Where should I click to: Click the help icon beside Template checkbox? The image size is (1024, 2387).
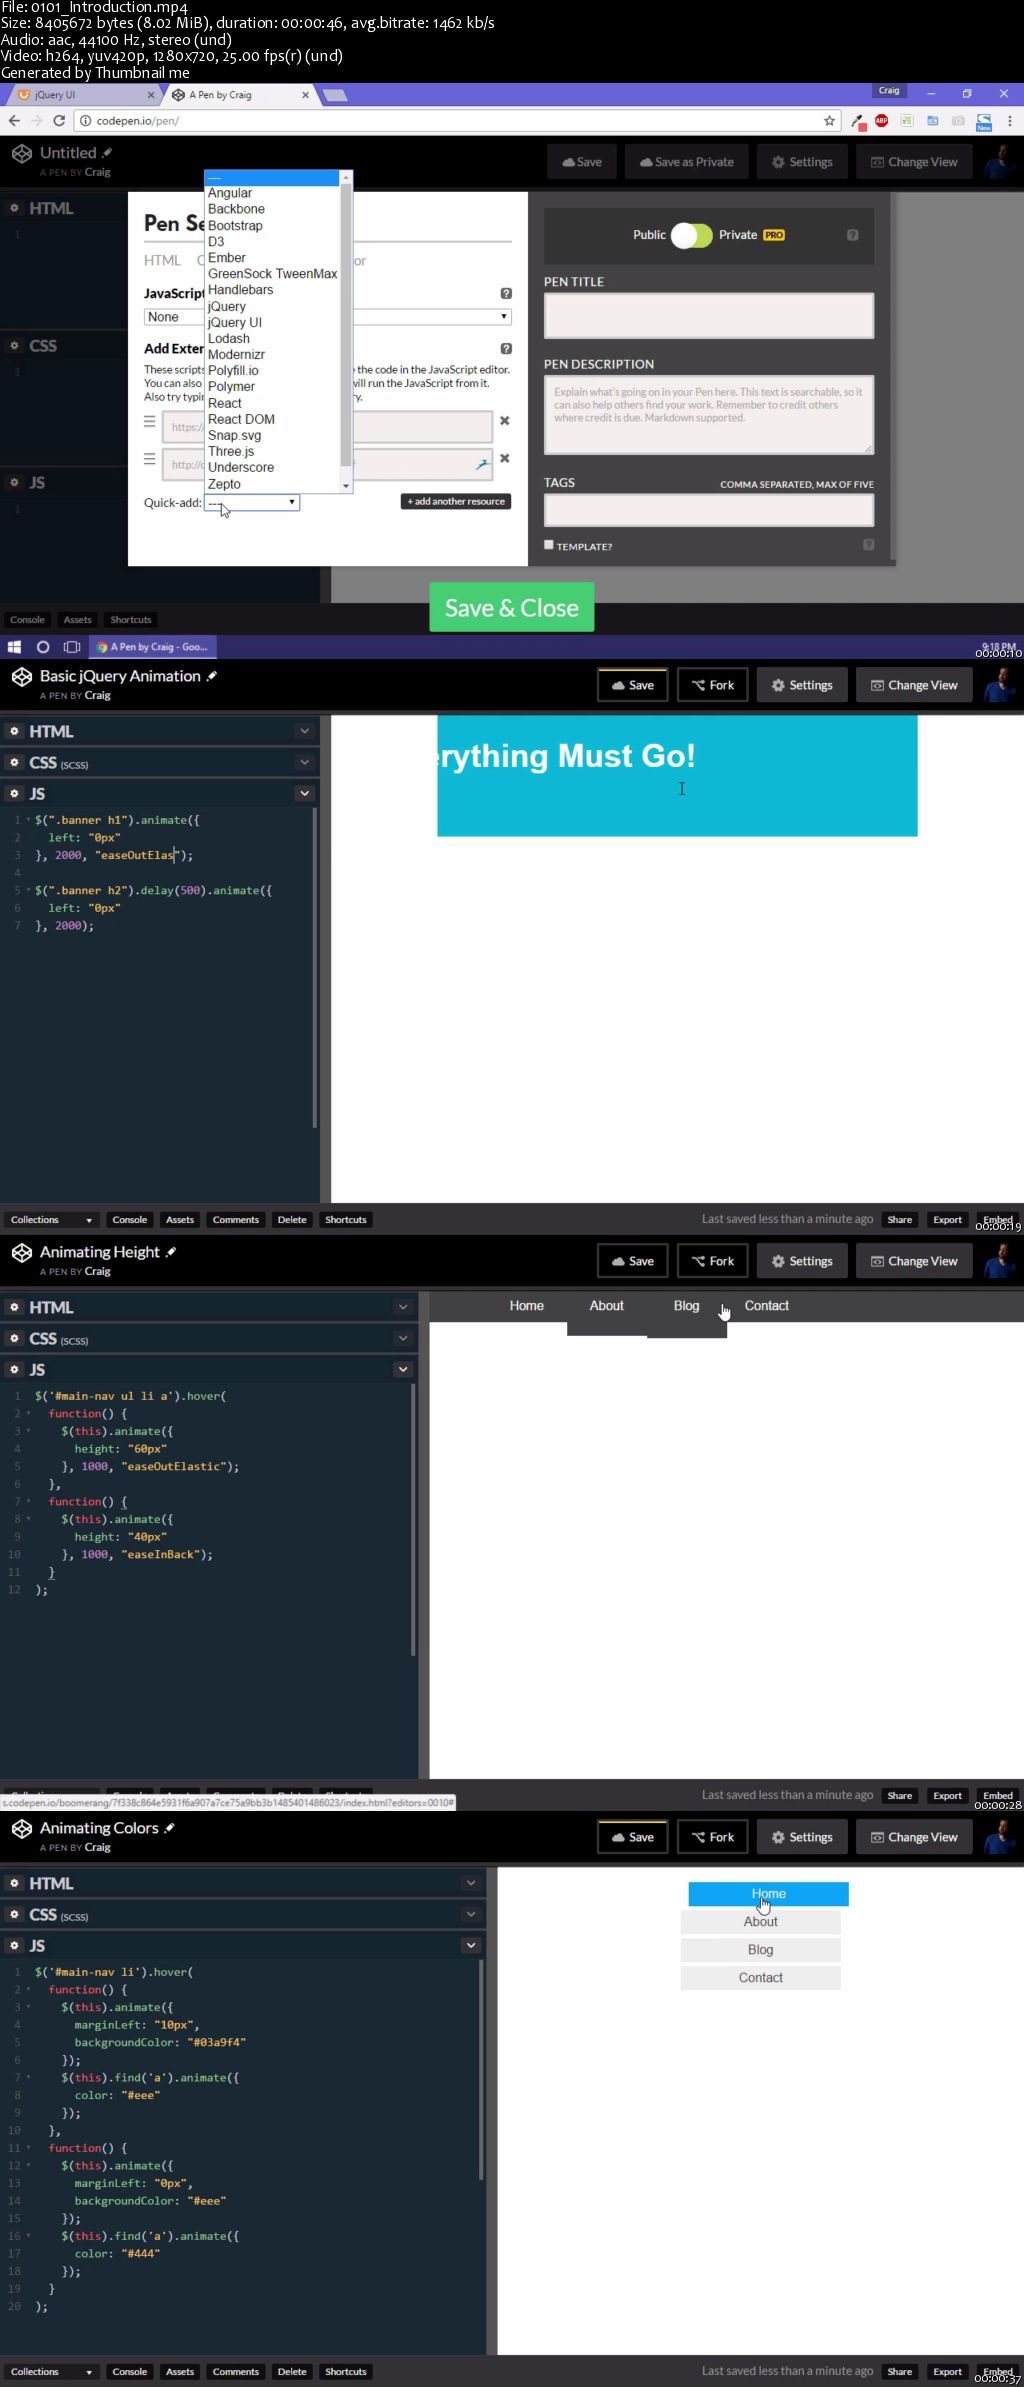tap(868, 545)
